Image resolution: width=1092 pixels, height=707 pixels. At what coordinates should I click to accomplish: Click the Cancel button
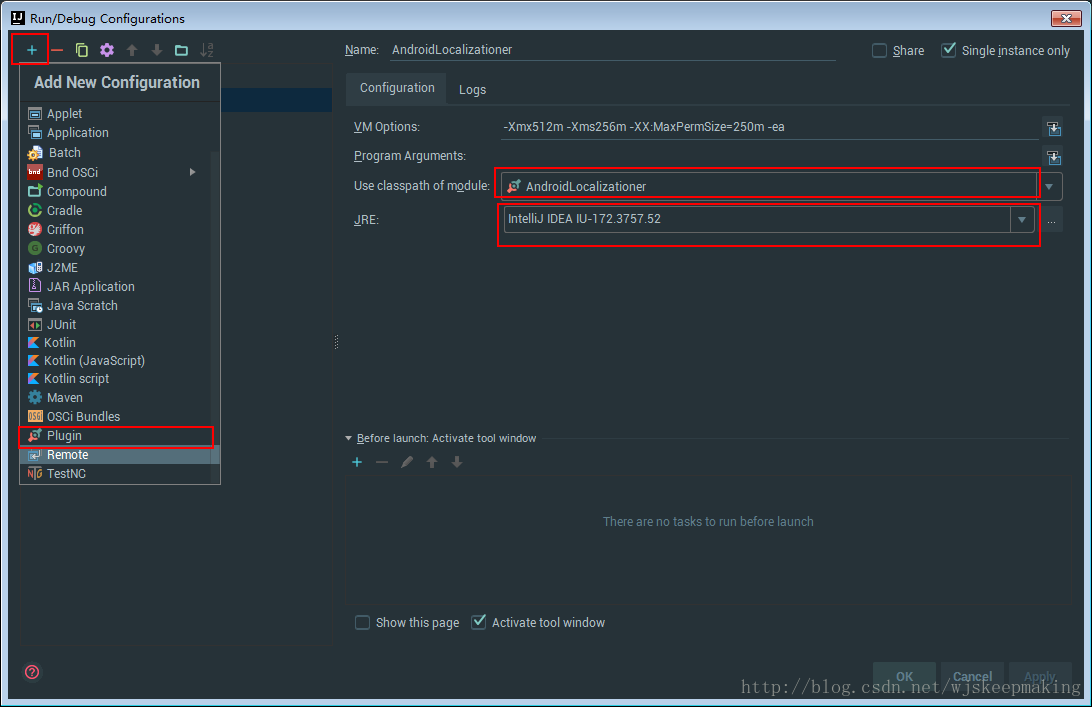[x=972, y=676]
